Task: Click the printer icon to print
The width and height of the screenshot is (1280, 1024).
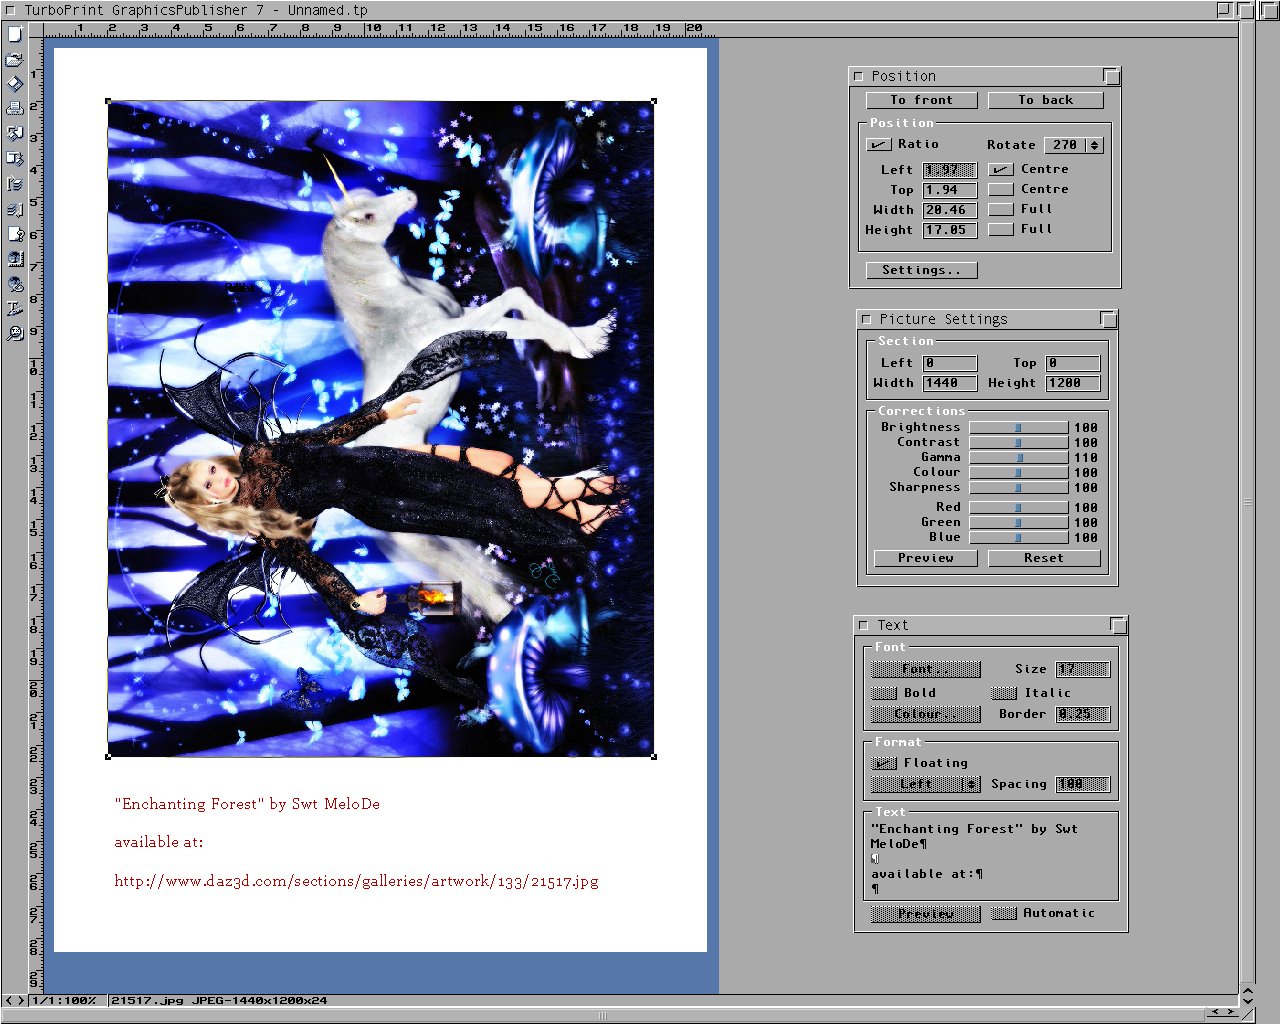Action: point(15,109)
